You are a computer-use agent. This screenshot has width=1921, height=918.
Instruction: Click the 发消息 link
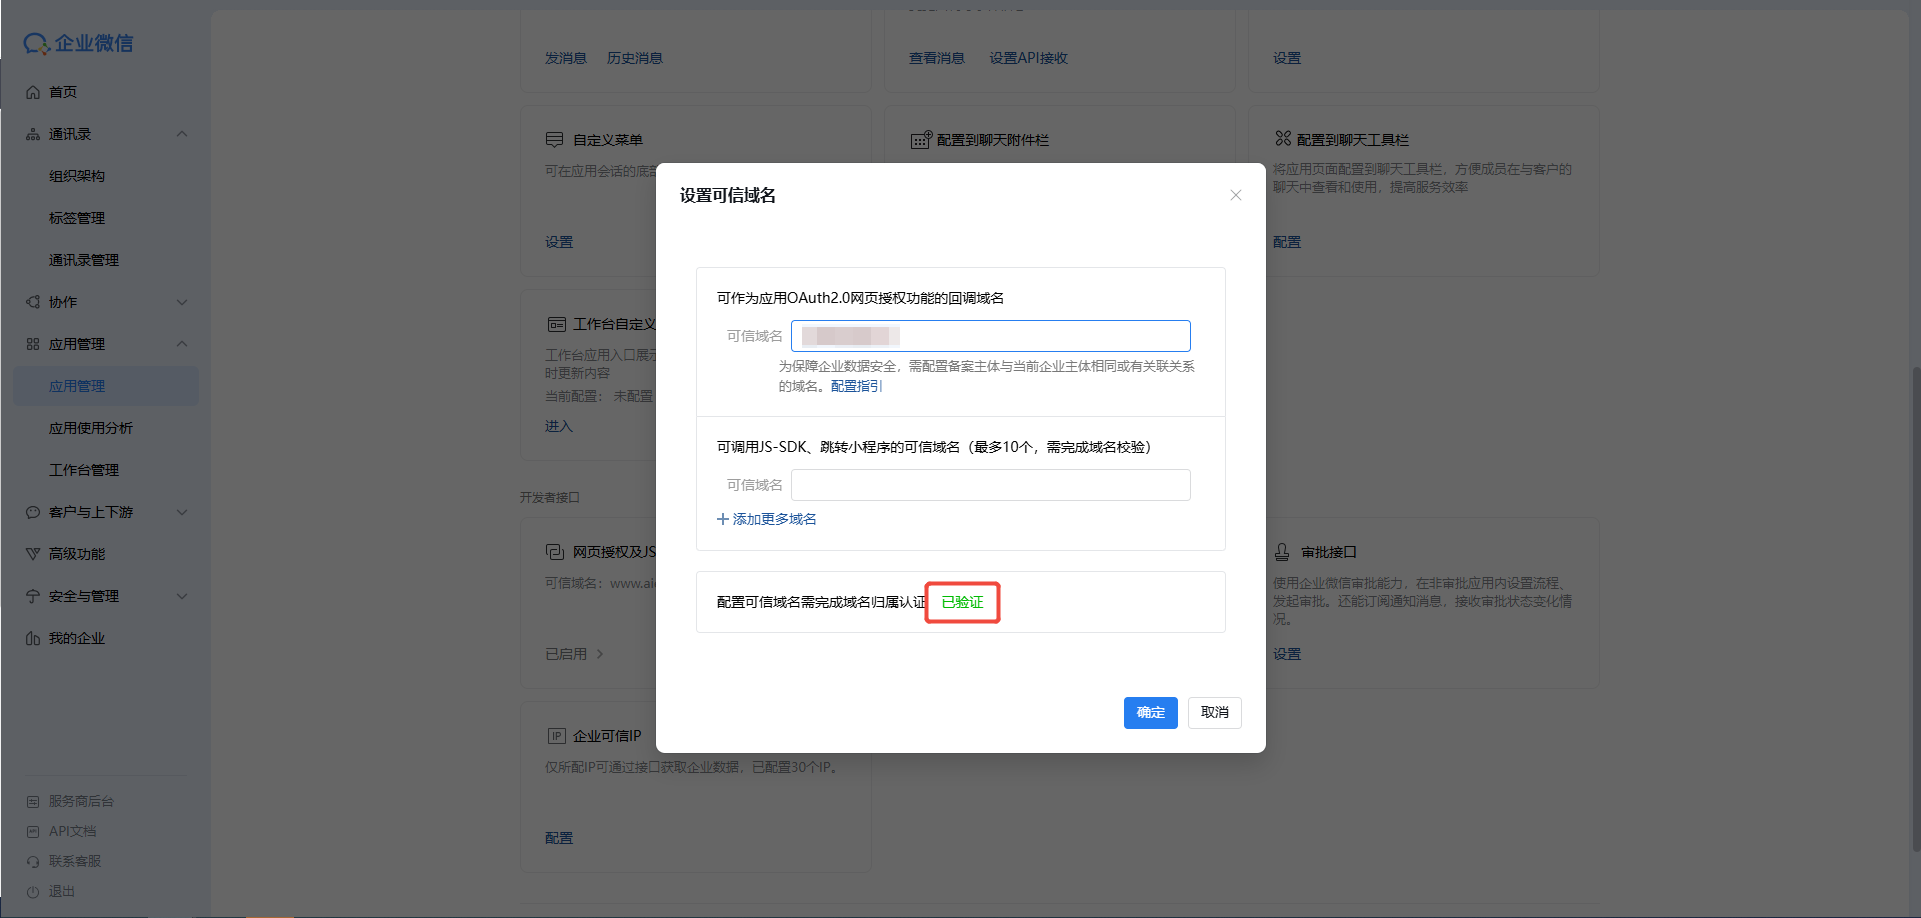click(566, 58)
